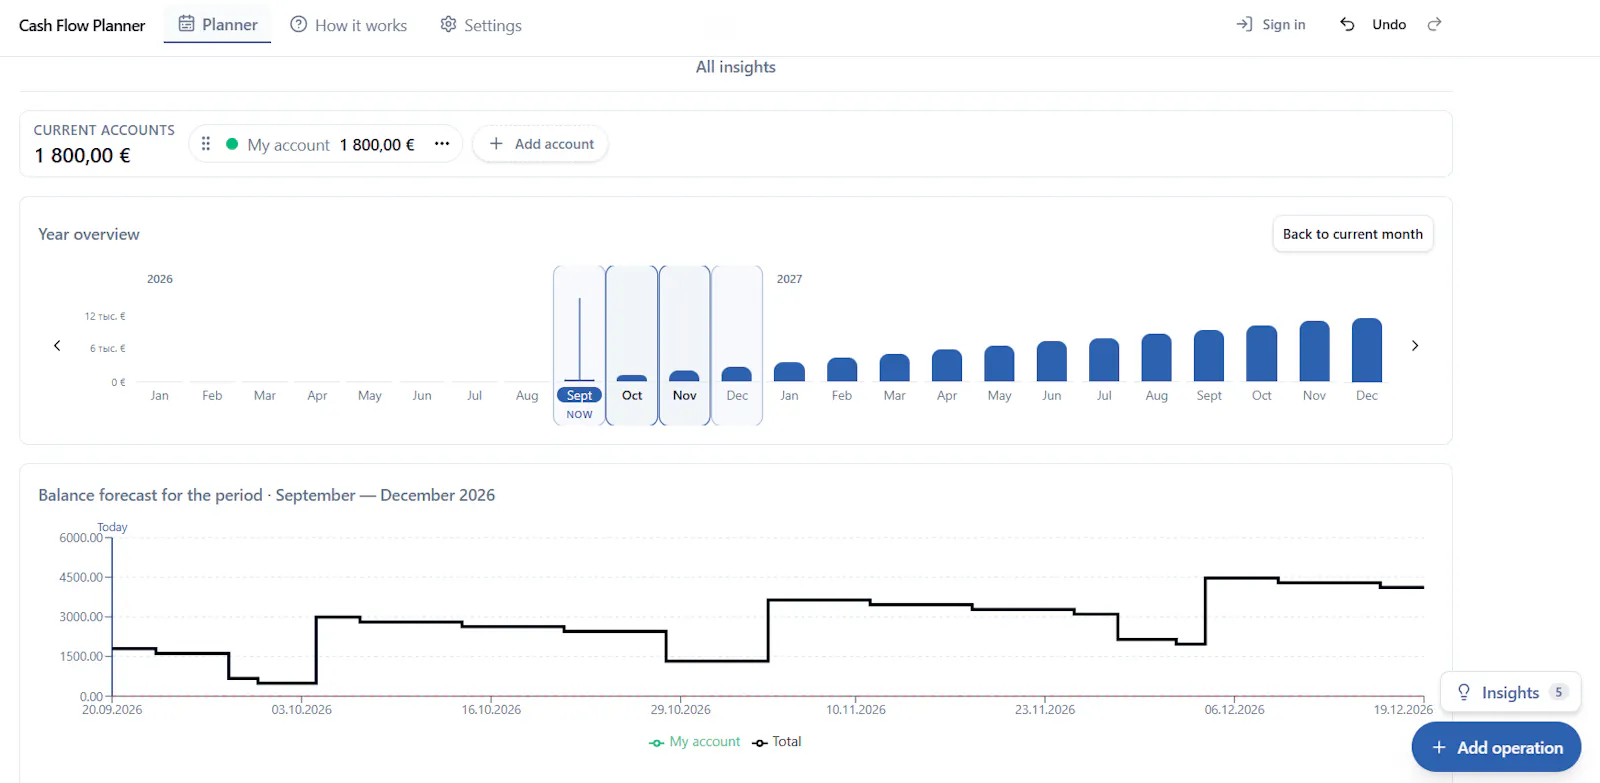The width and height of the screenshot is (1600, 783).
Task: Click the Add operation button
Action: [1496, 747]
